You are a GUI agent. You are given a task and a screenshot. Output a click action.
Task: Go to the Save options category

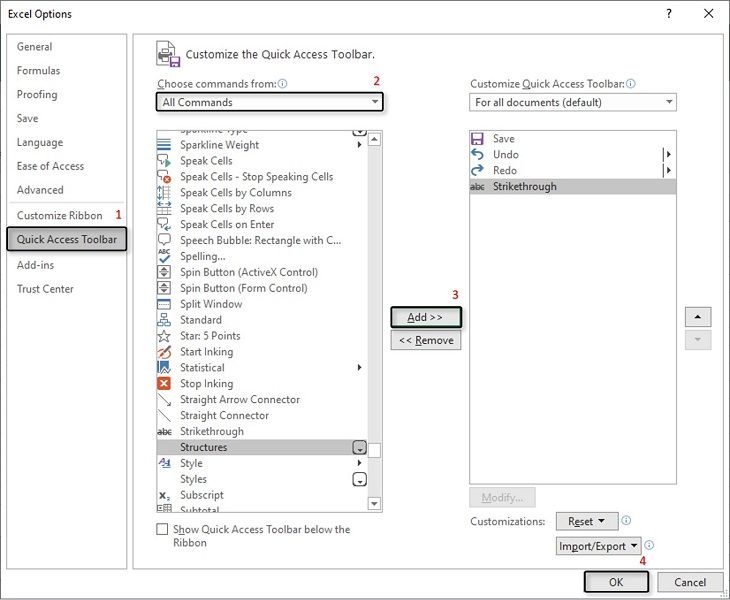click(x=27, y=118)
